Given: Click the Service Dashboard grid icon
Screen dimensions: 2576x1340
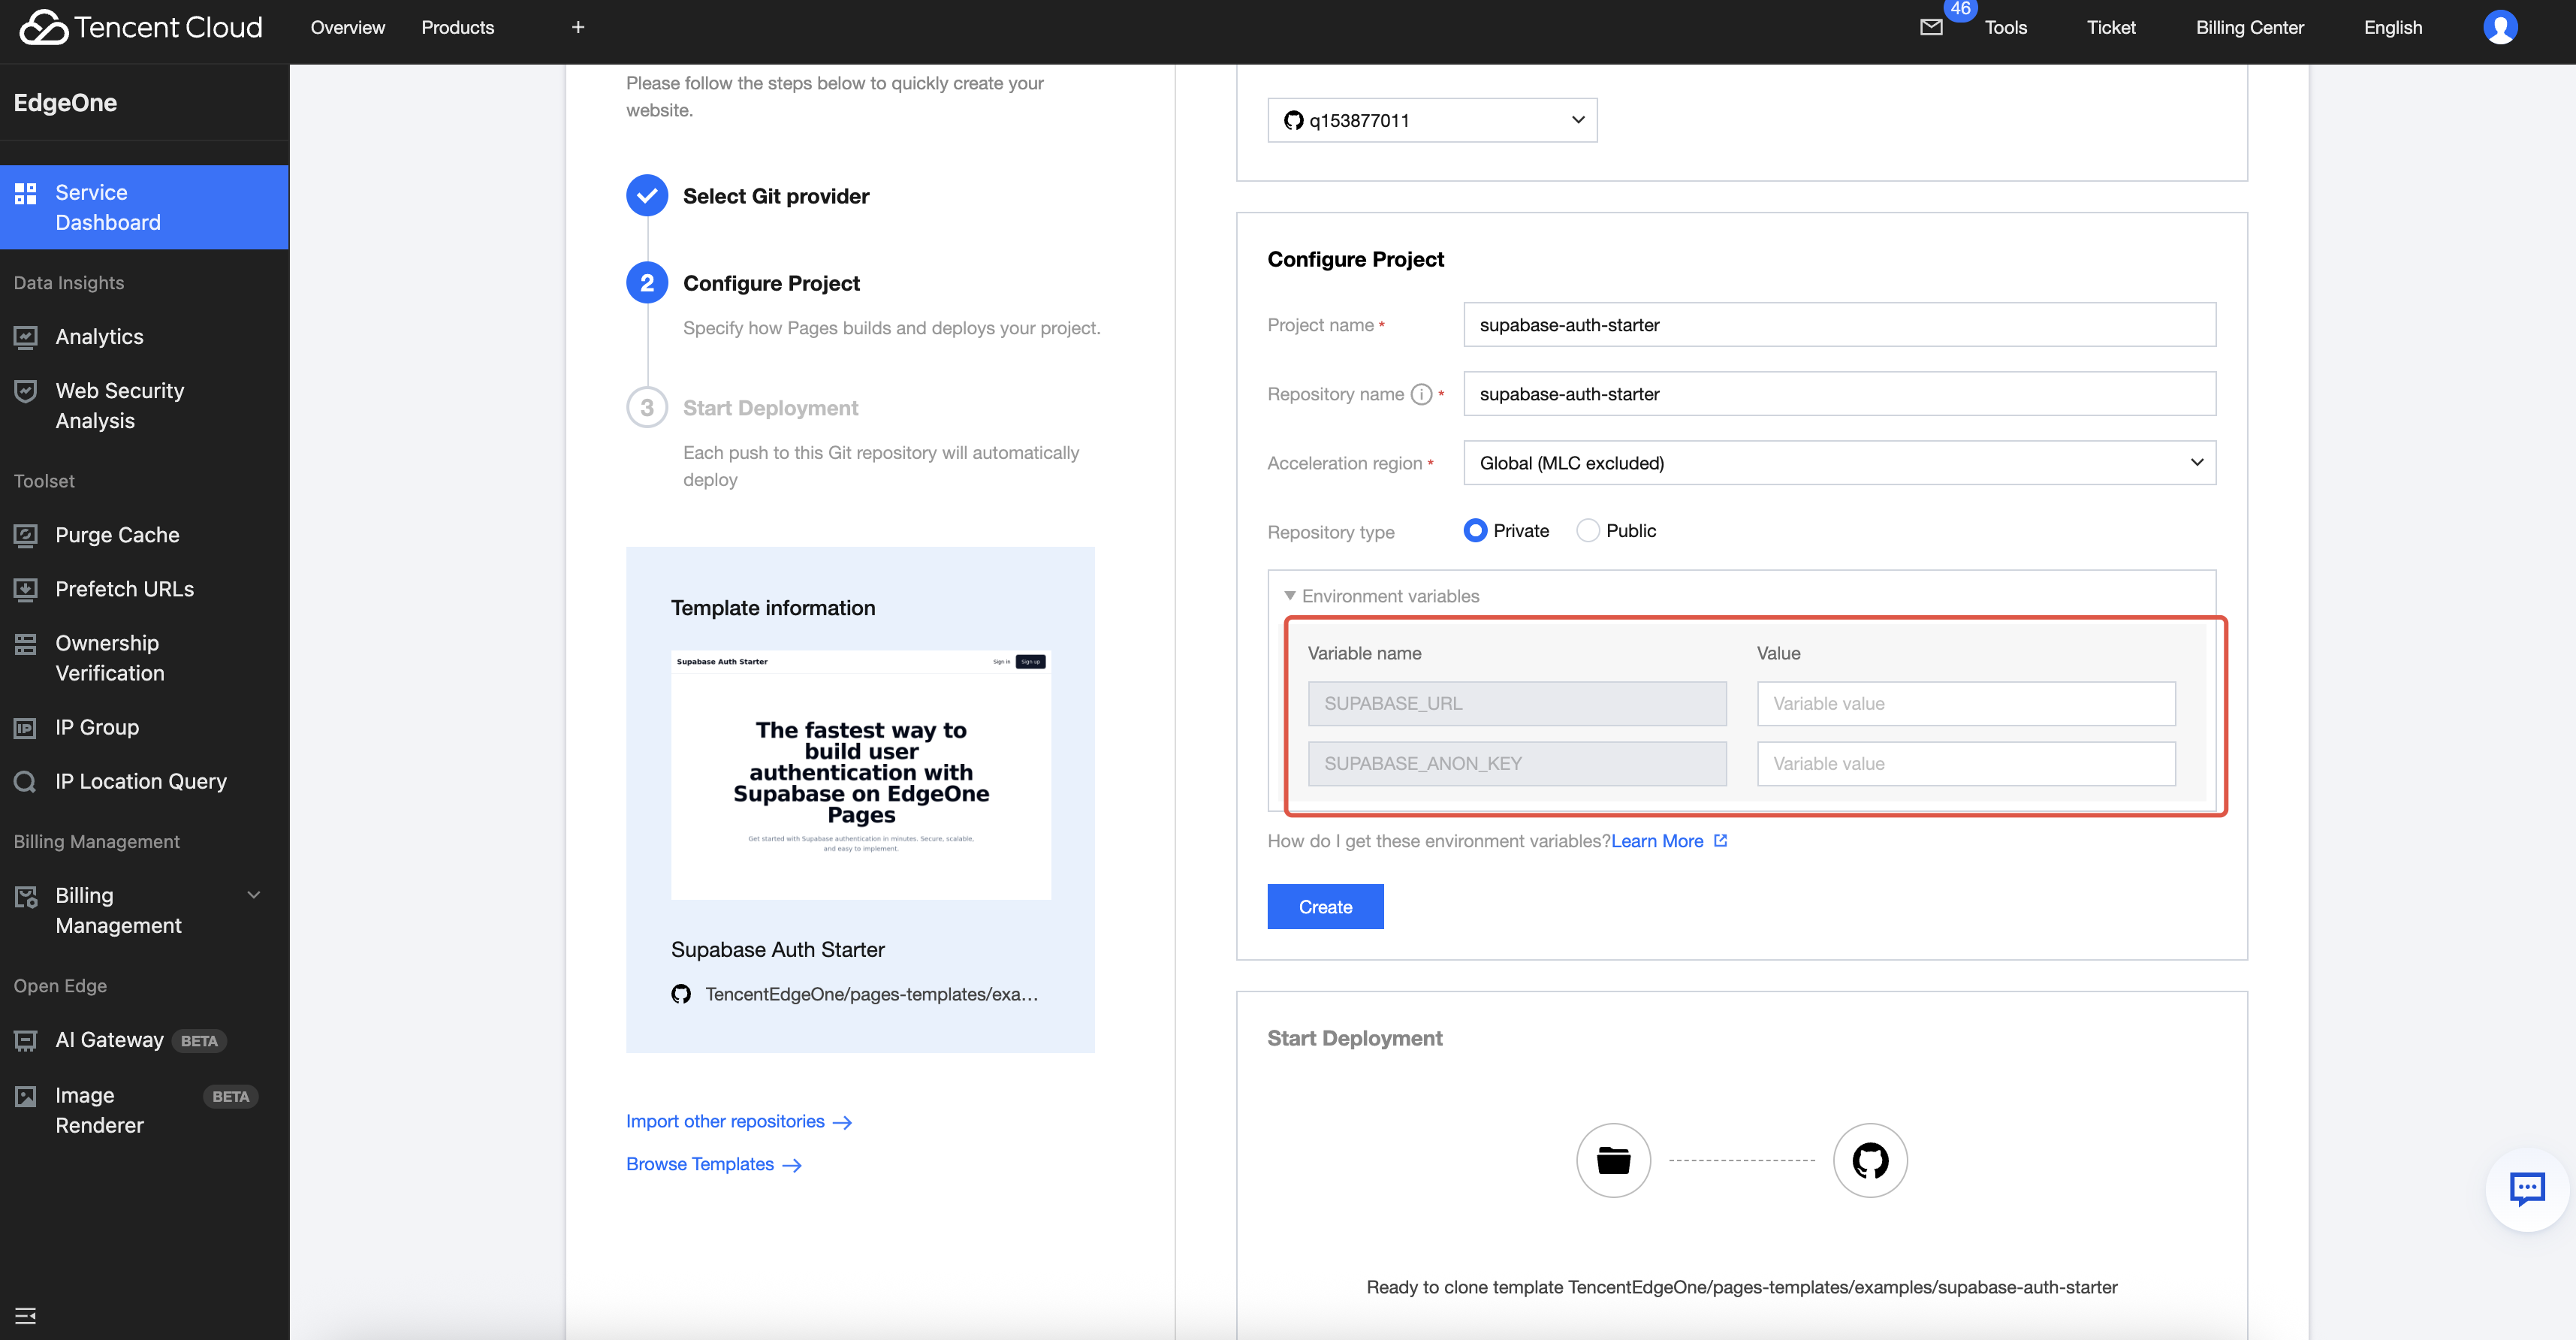Looking at the screenshot, I should tap(26, 193).
